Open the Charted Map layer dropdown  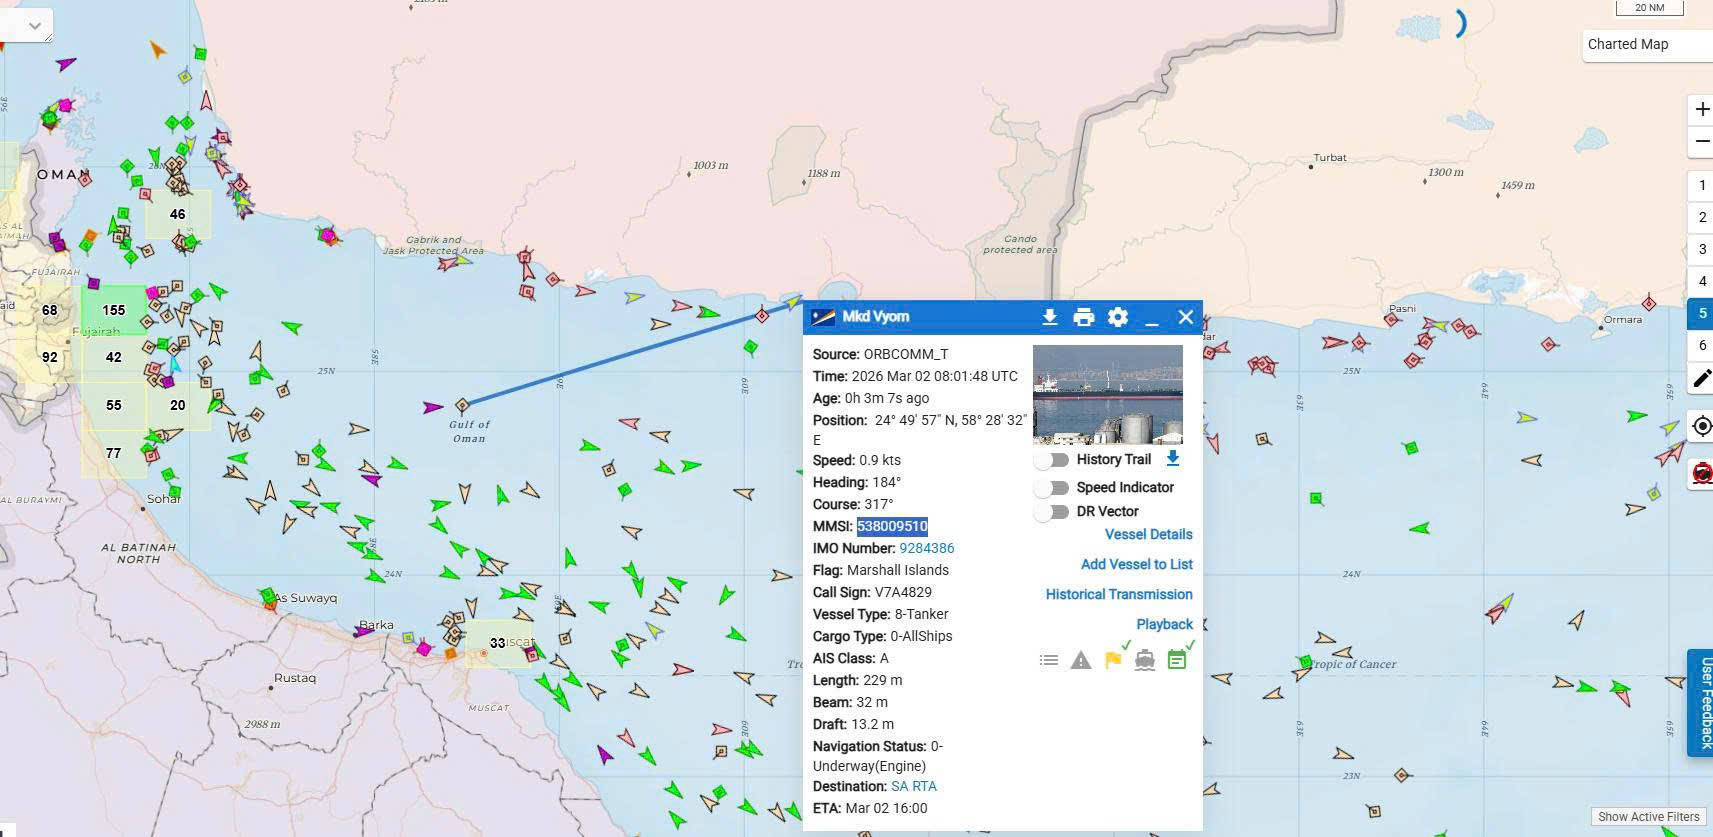tap(1645, 44)
